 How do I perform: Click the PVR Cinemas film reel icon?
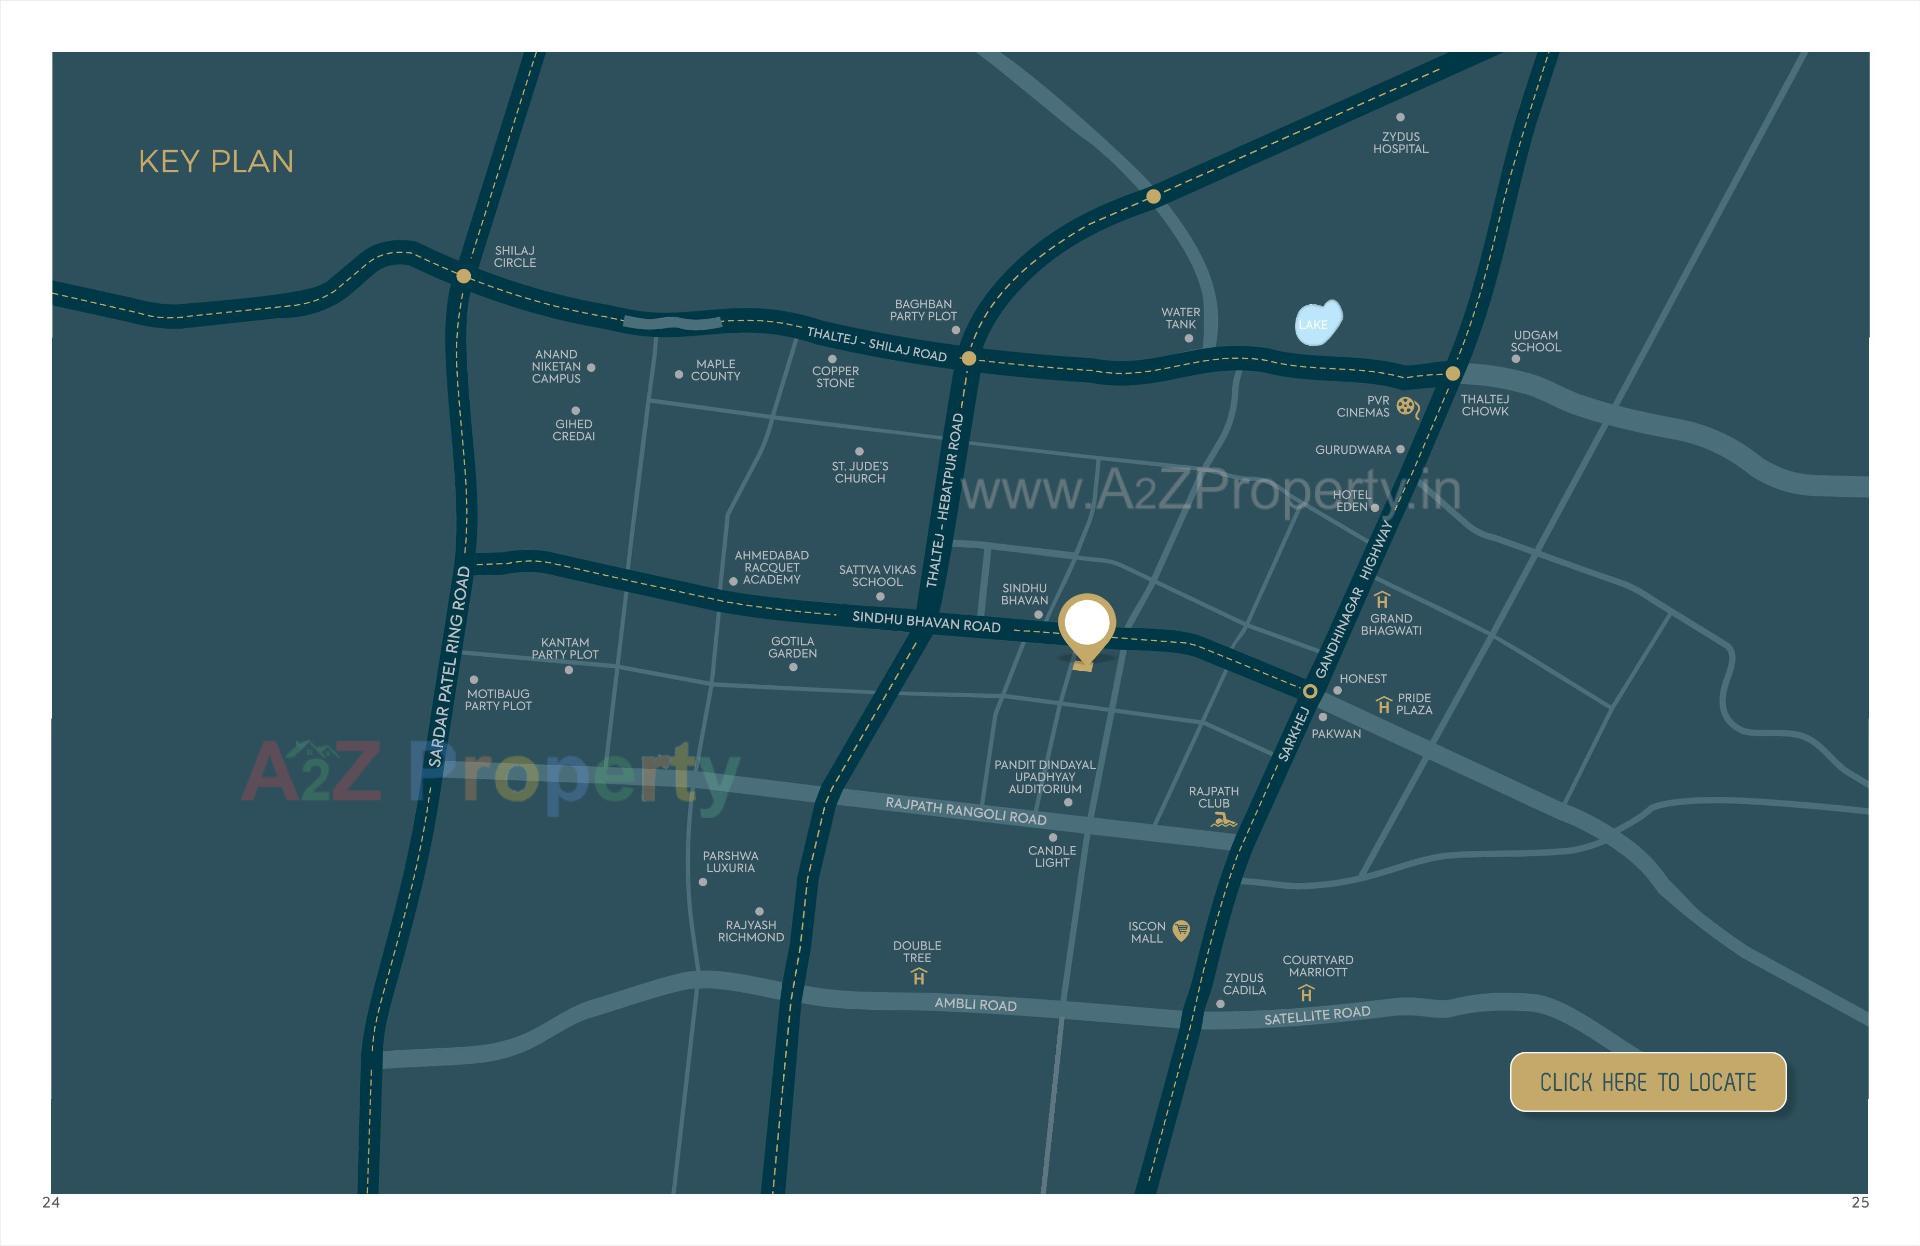click(1405, 406)
